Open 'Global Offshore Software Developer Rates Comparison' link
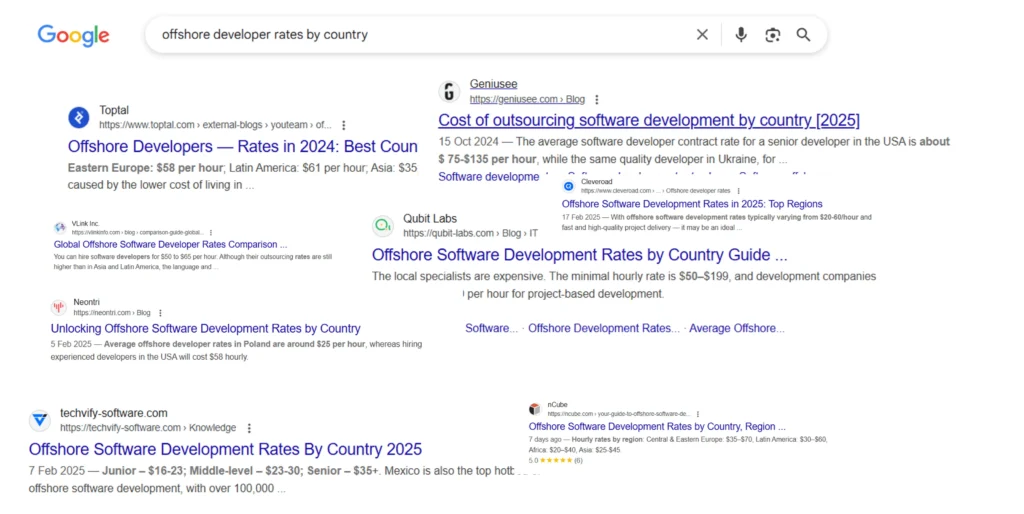This screenshot has height=514, width=1024. pos(170,244)
